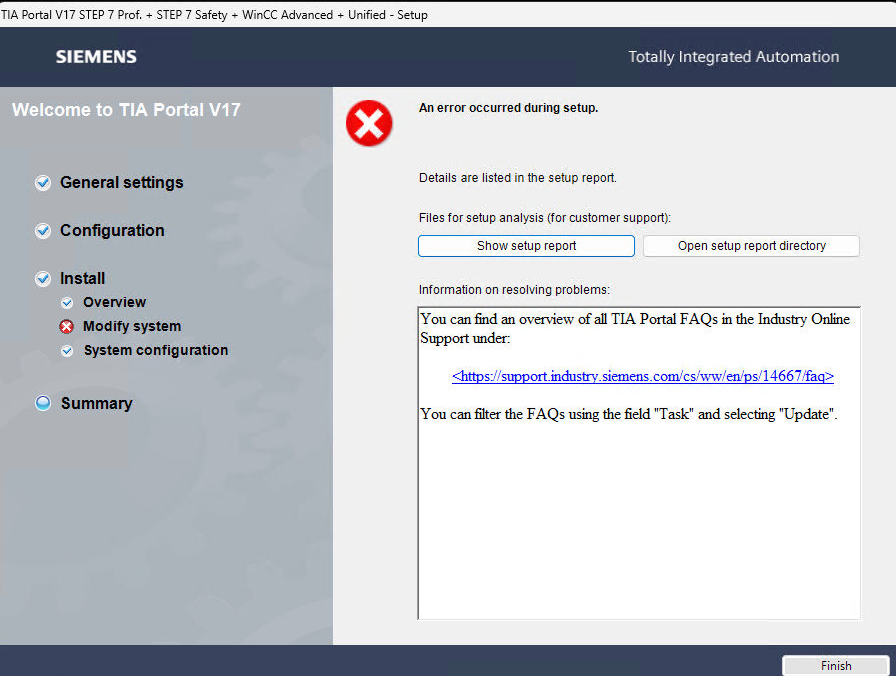Click "Totally Integrated Automation" header text
This screenshot has height=676, width=896.
pos(734,57)
